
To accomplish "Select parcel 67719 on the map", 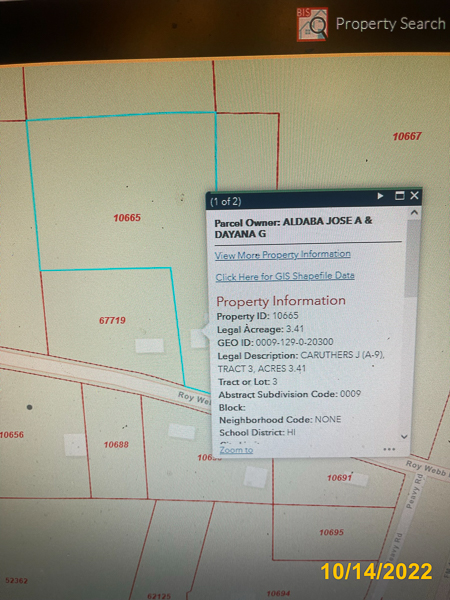I will pyautogui.click(x=112, y=320).
